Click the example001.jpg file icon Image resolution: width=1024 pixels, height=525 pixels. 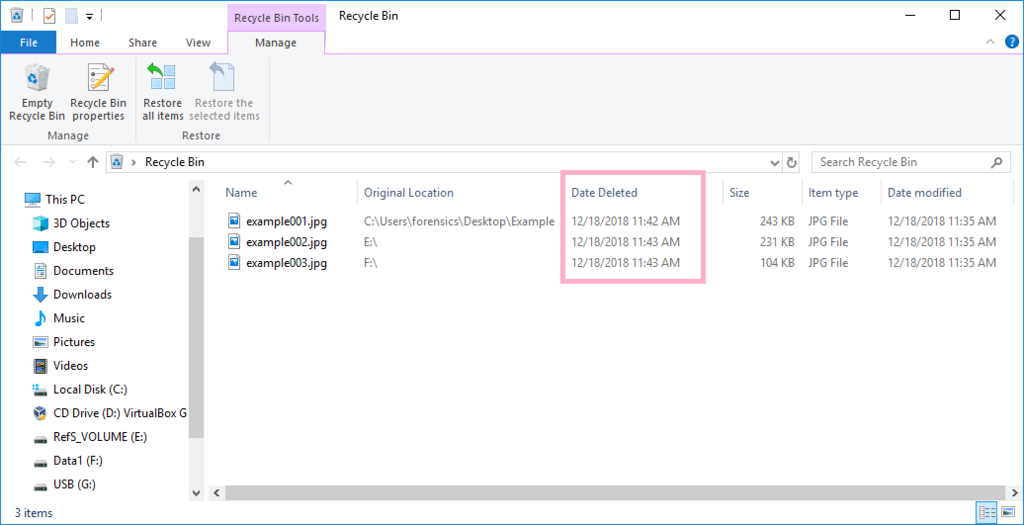pos(235,221)
